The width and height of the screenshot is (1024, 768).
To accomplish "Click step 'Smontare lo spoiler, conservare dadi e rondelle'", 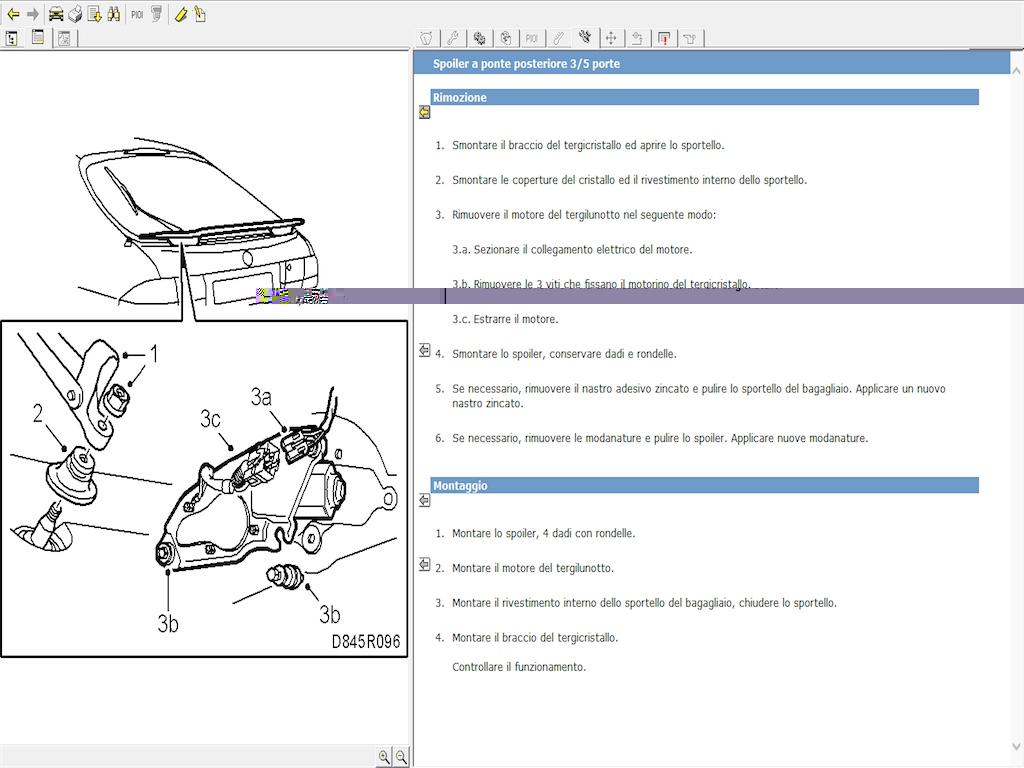I will click(564, 354).
